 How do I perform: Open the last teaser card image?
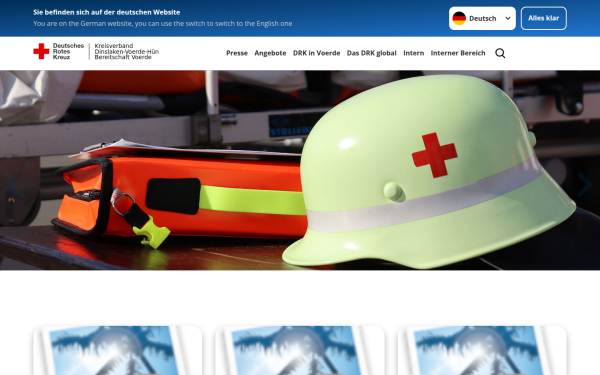coord(482,351)
